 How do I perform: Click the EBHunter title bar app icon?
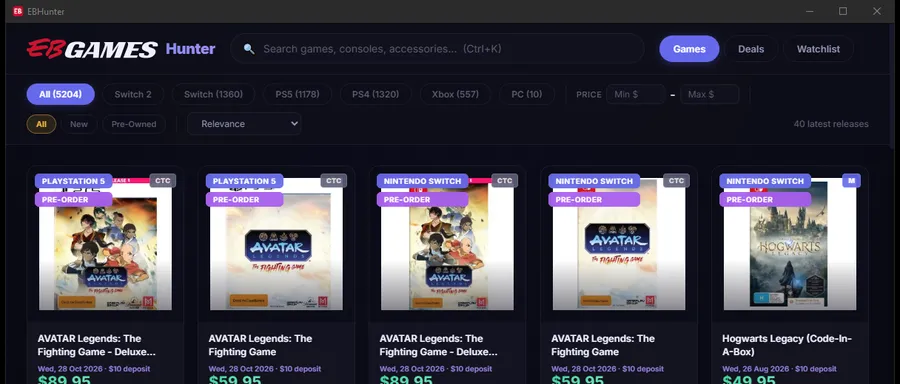tap(18, 11)
